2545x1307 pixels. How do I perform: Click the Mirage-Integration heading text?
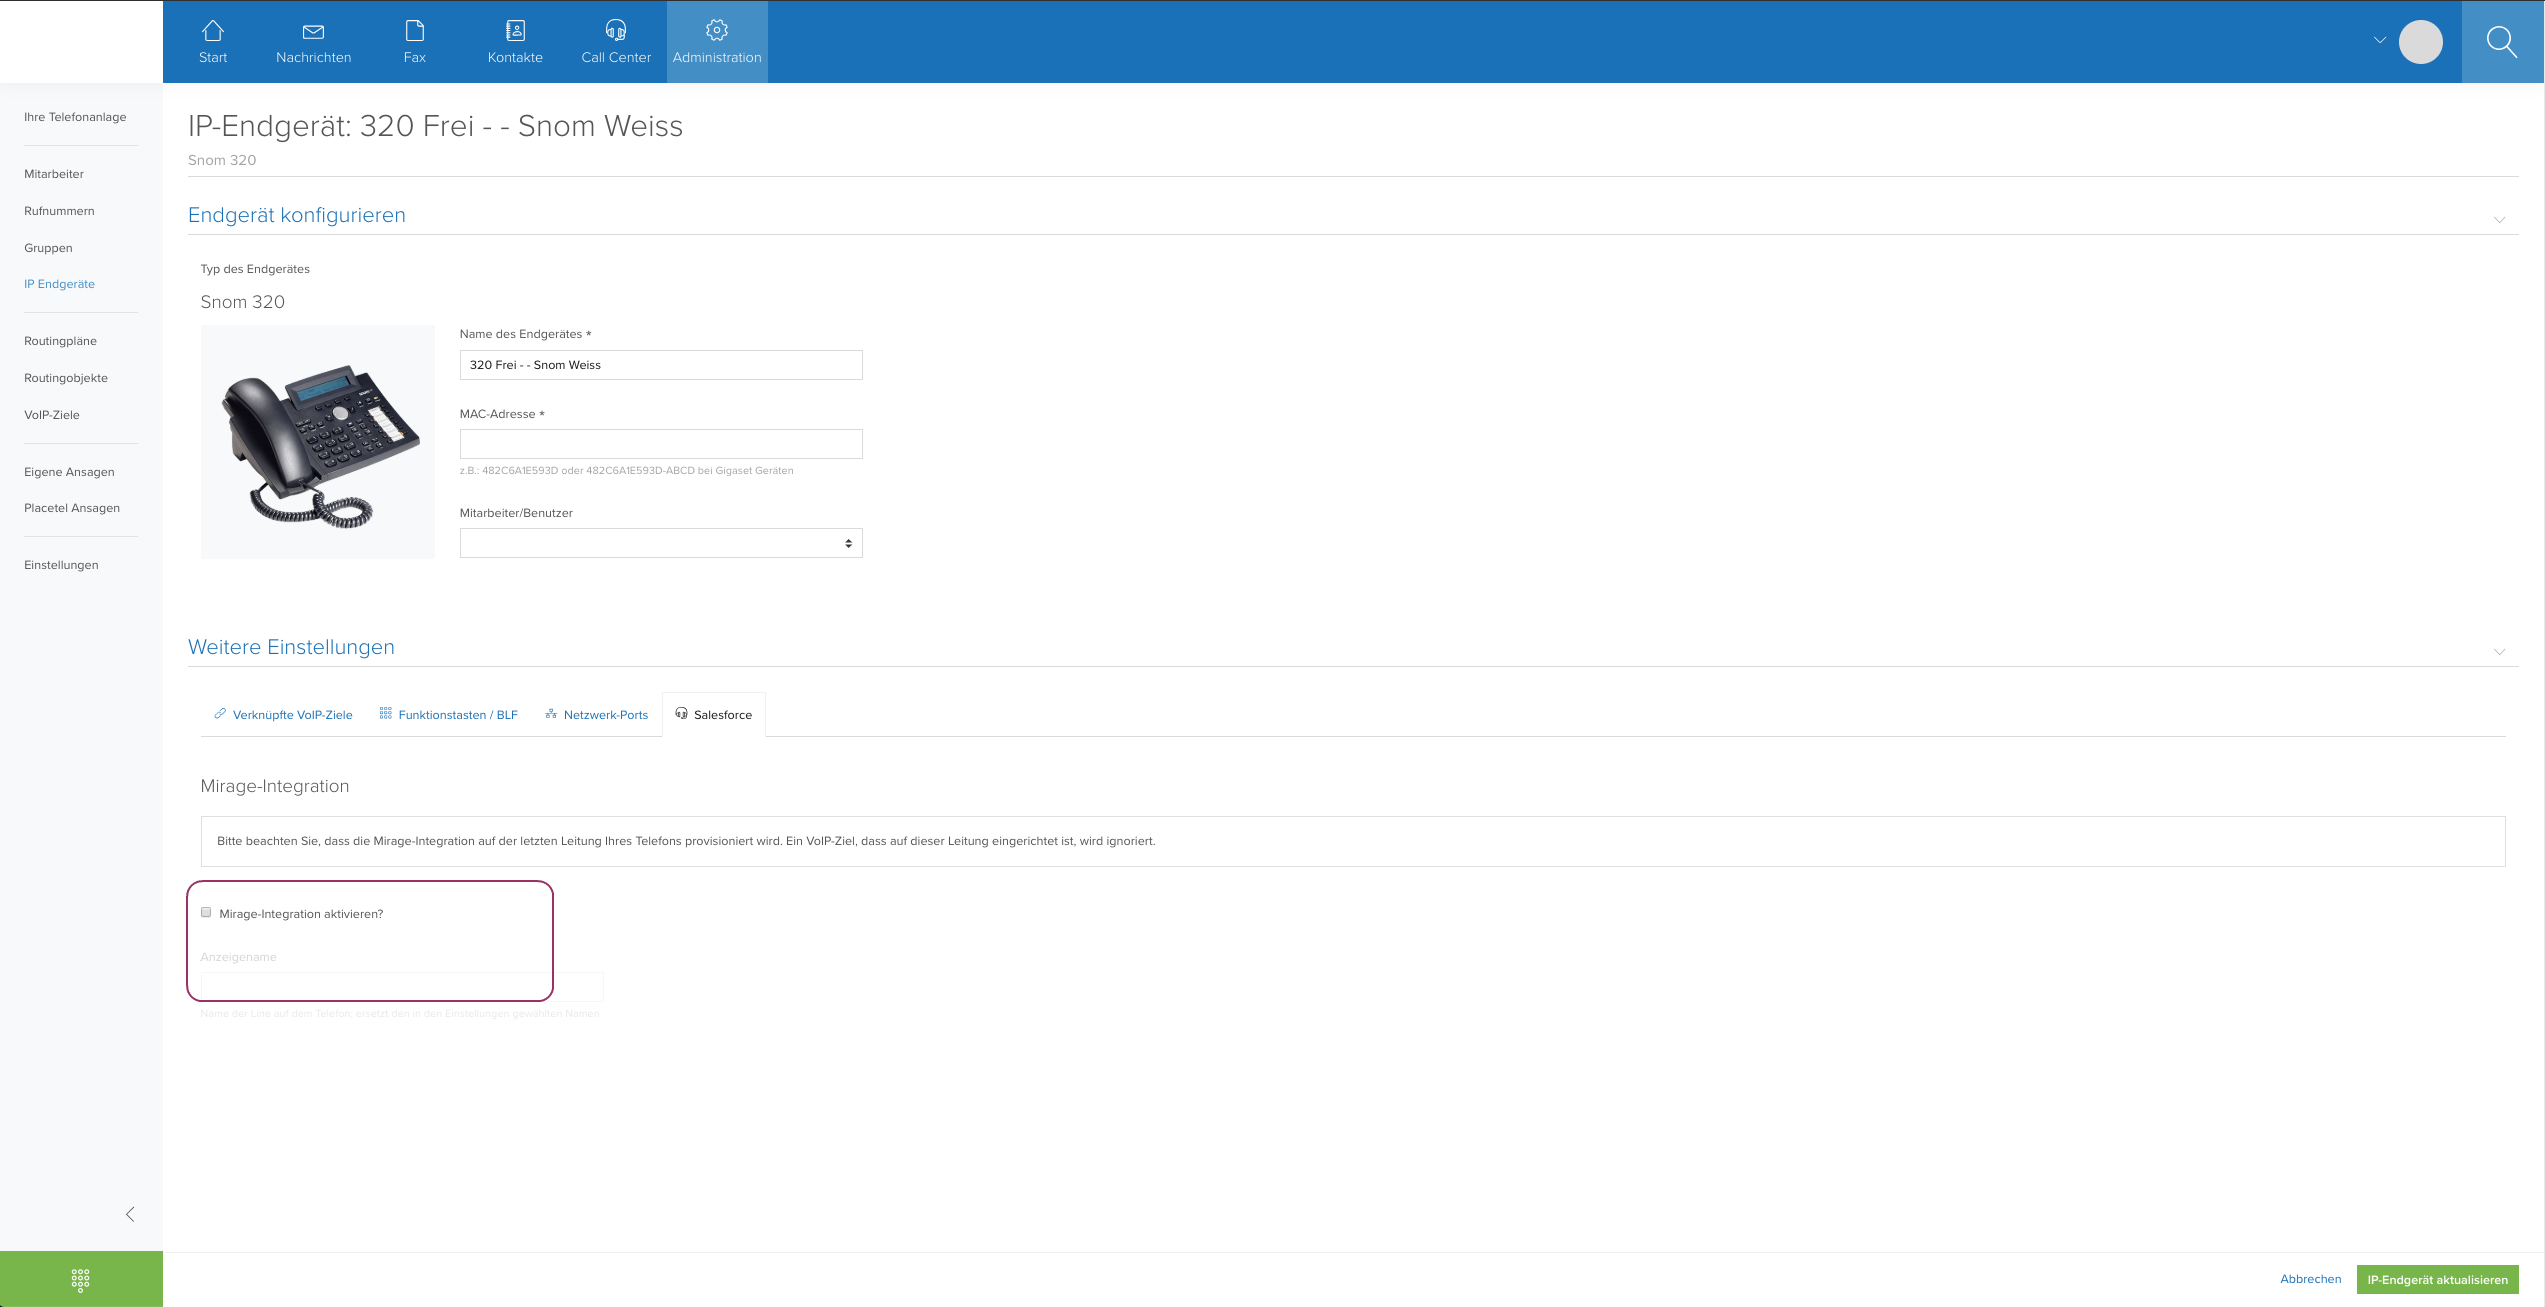point(275,786)
